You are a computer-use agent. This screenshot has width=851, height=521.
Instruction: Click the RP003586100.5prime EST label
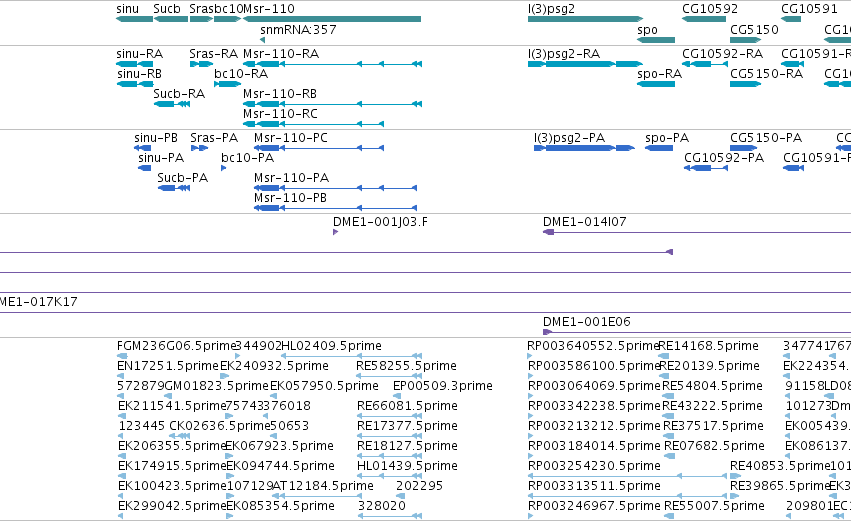point(594,366)
